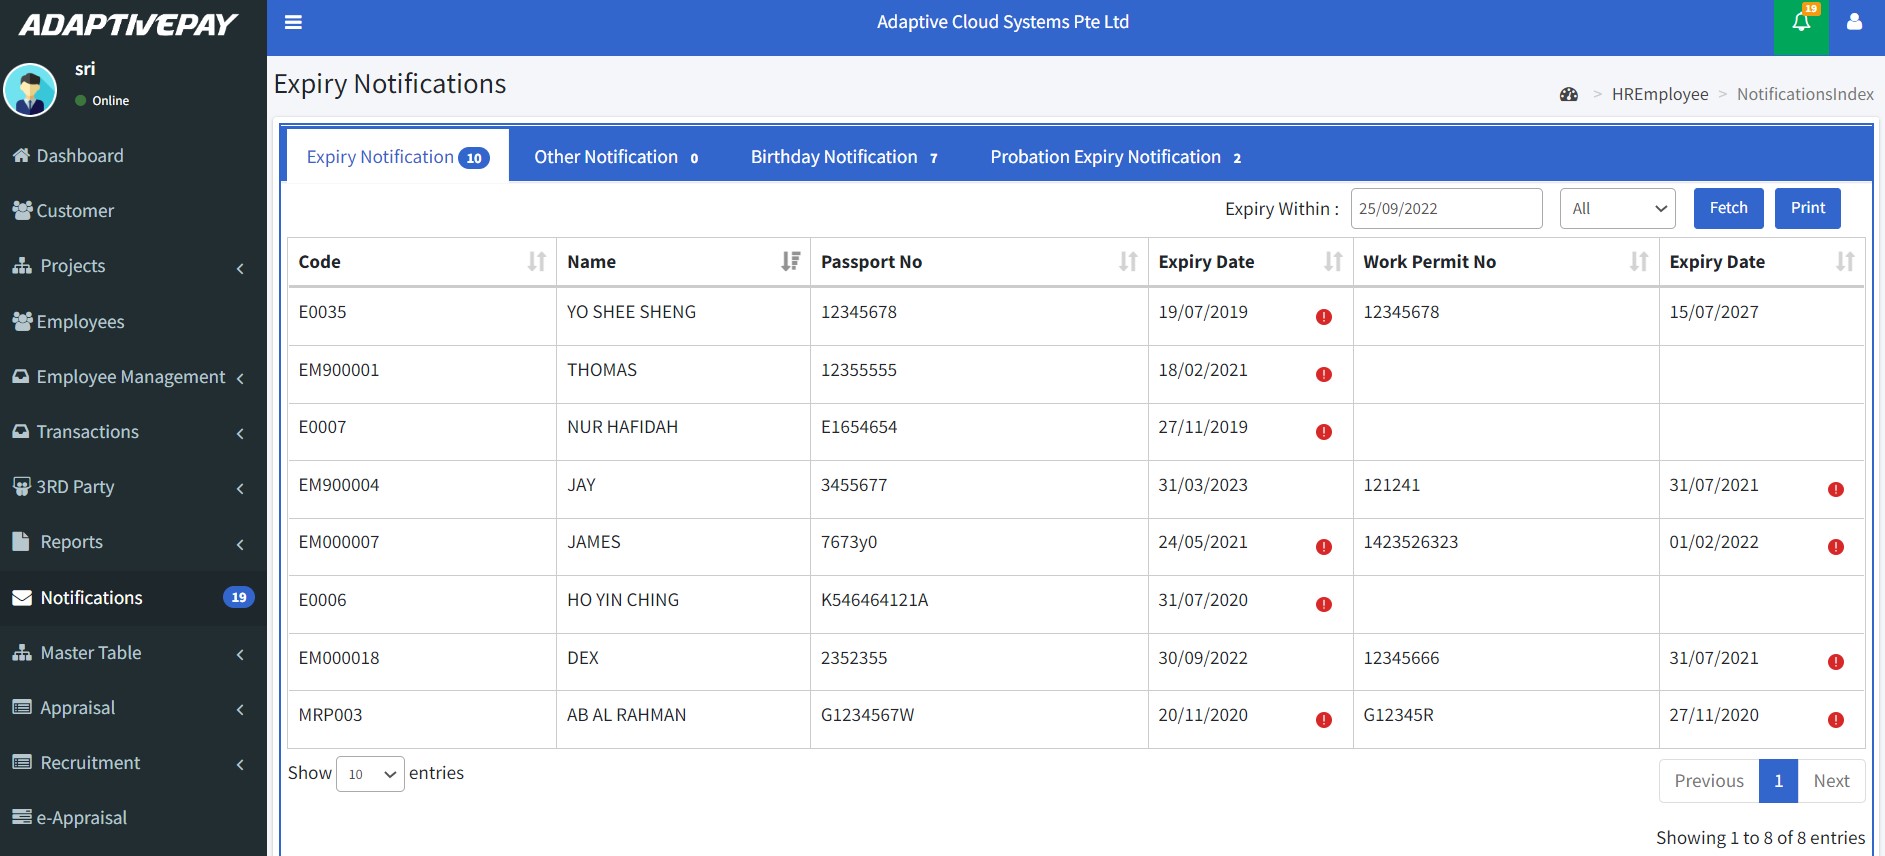Open the user profile icon
Screen dimensions: 1885x856
click(x=1854, y=22)
